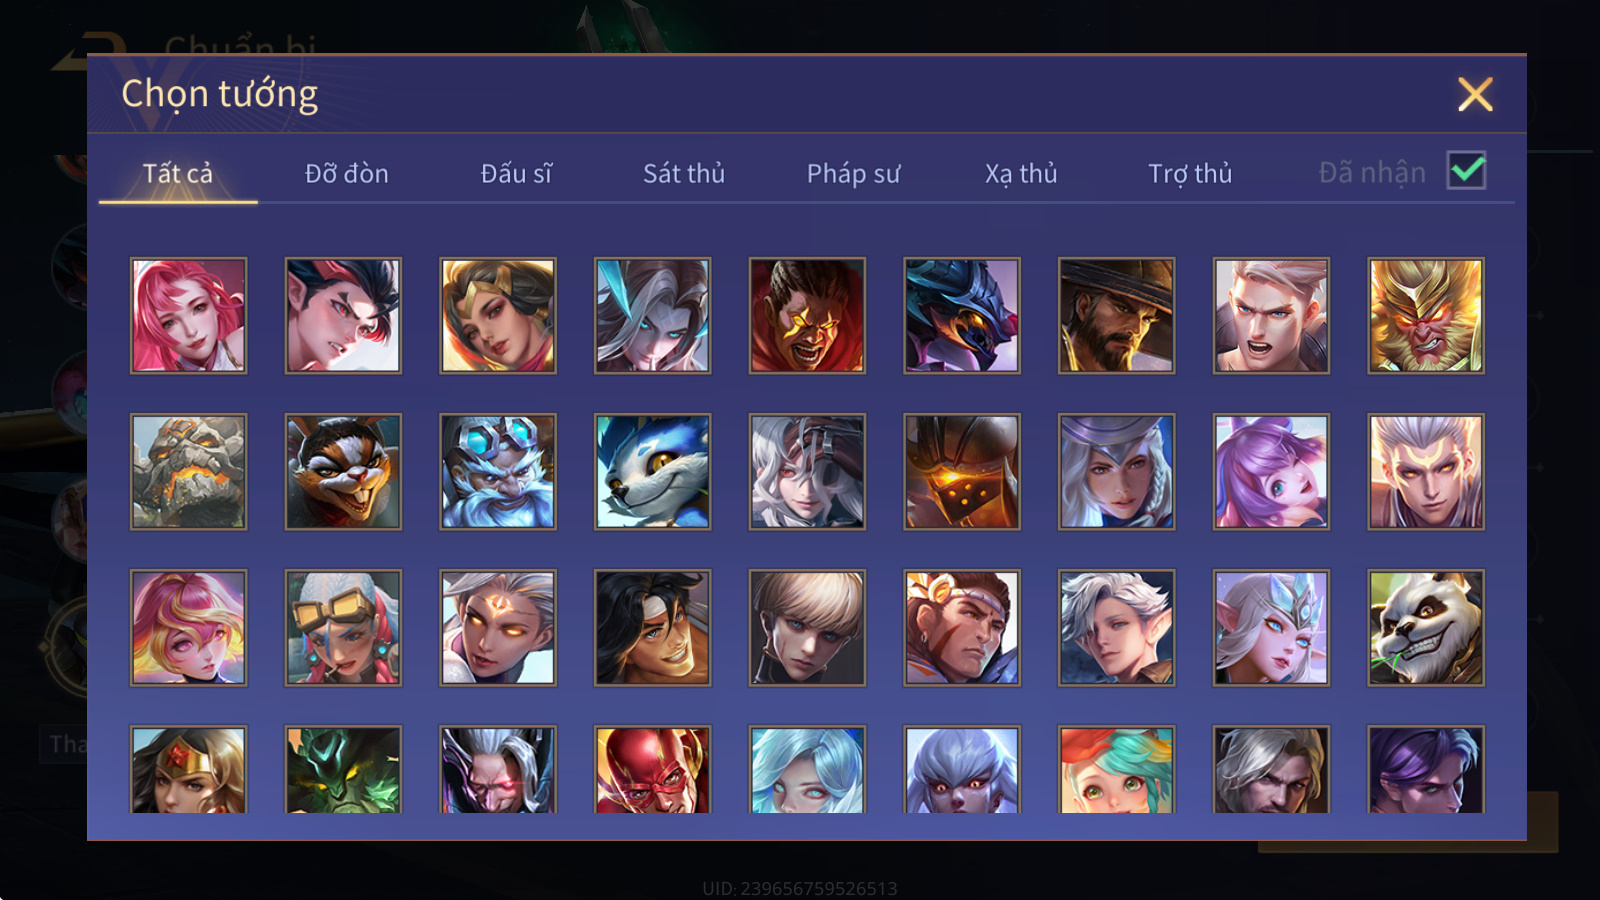Choose the white-bearded goggles dwarf hero
This screenshot has width=1600, height=900.
pyautogui.click(x=498, y=472)
